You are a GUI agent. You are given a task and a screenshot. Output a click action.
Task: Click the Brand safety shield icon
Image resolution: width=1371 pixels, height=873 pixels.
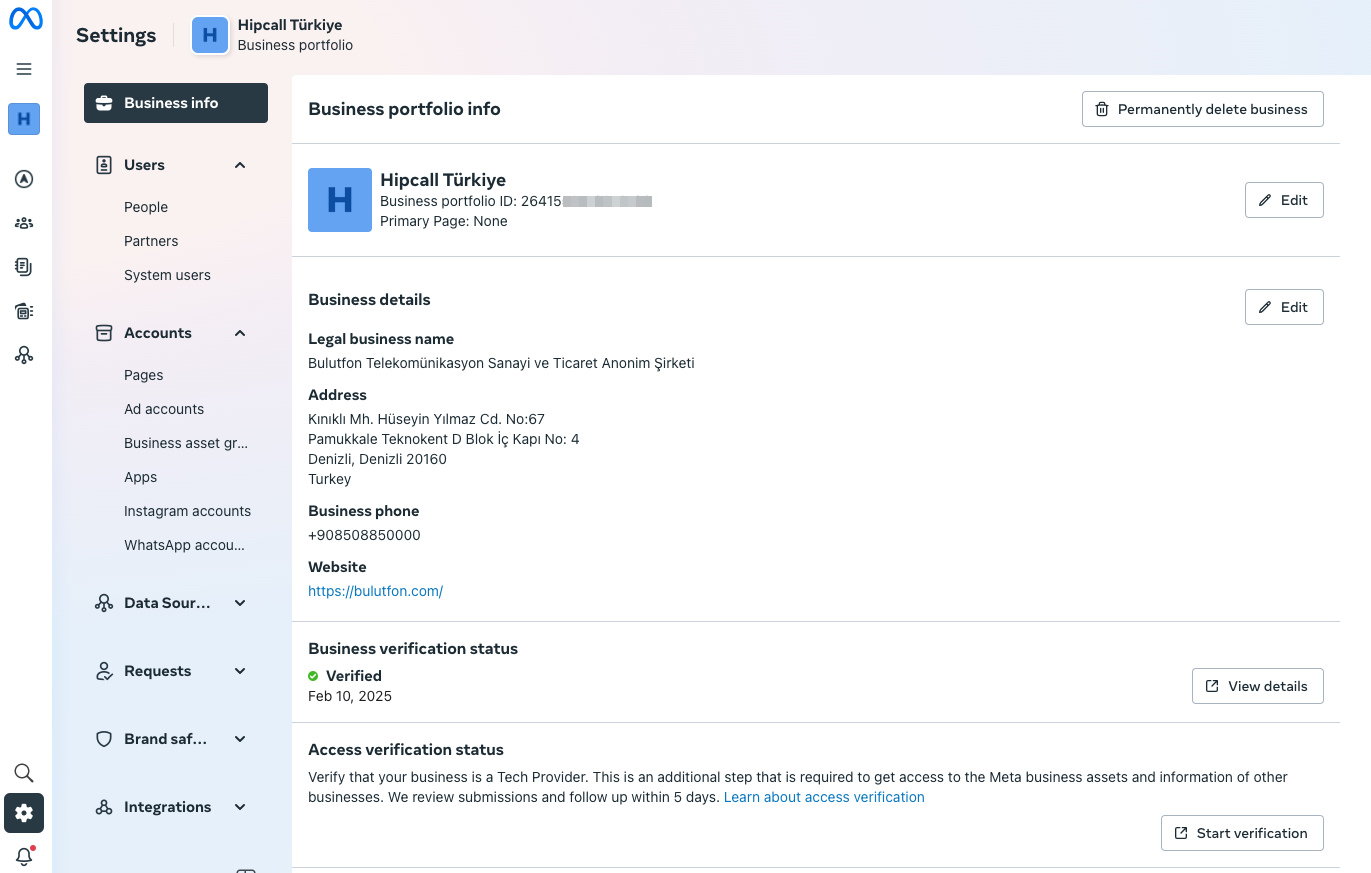click(x=103, y=739)
